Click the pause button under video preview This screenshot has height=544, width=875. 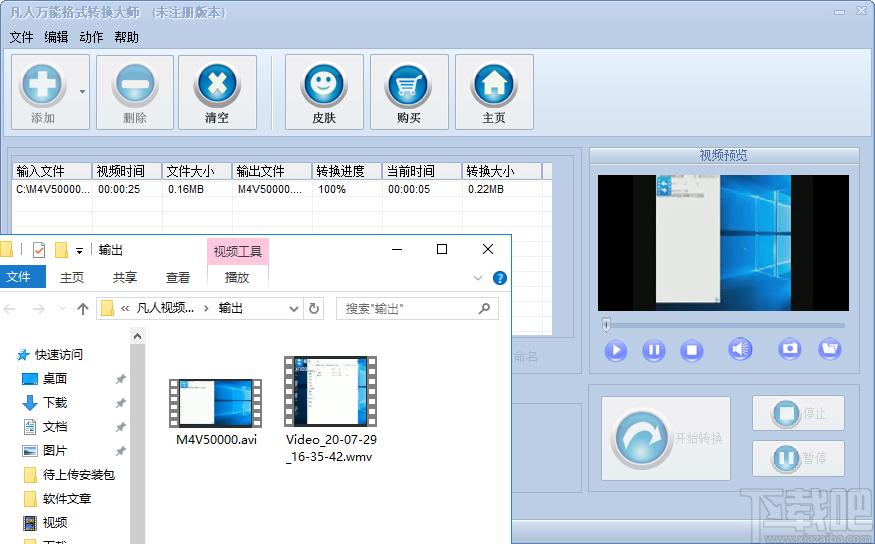click(x=653, y=350)
